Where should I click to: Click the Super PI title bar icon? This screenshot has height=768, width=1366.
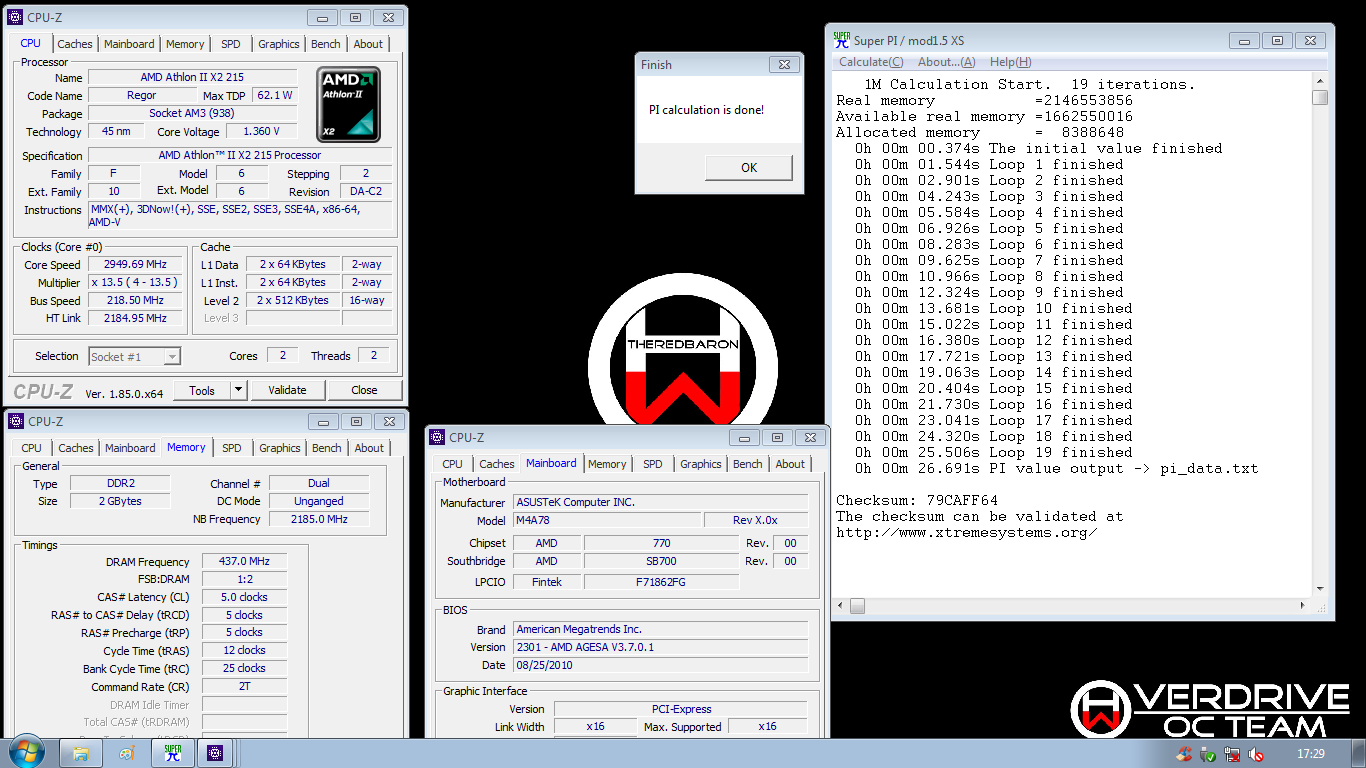(842, 40)
